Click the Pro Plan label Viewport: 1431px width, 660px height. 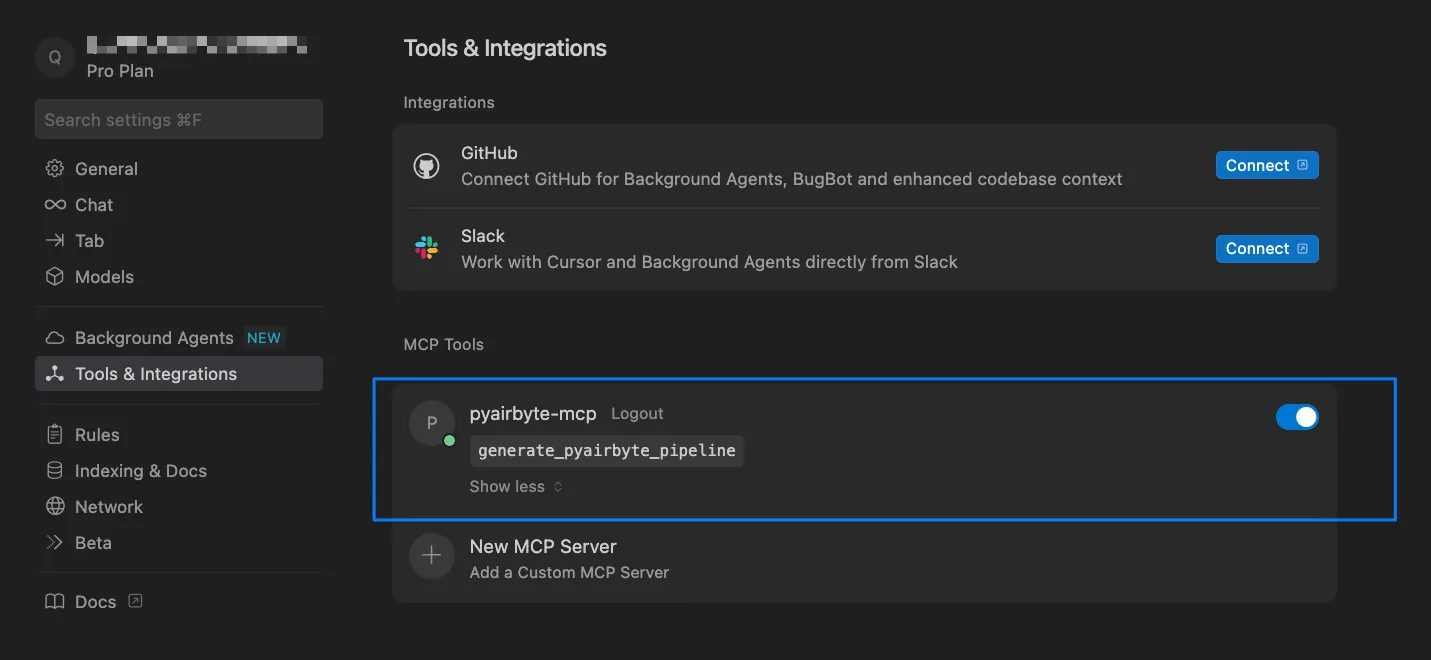(120, 71)
